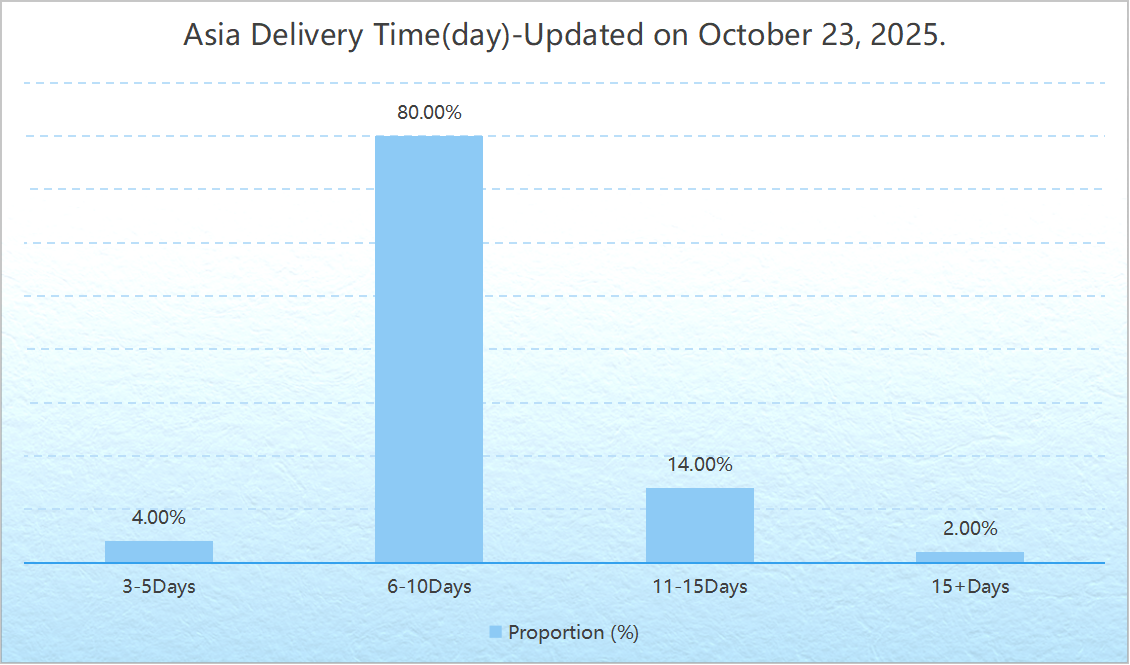Select the 11-15Days bar
1130x665 pixels.
pyautogui.click(x=699, y=525)
